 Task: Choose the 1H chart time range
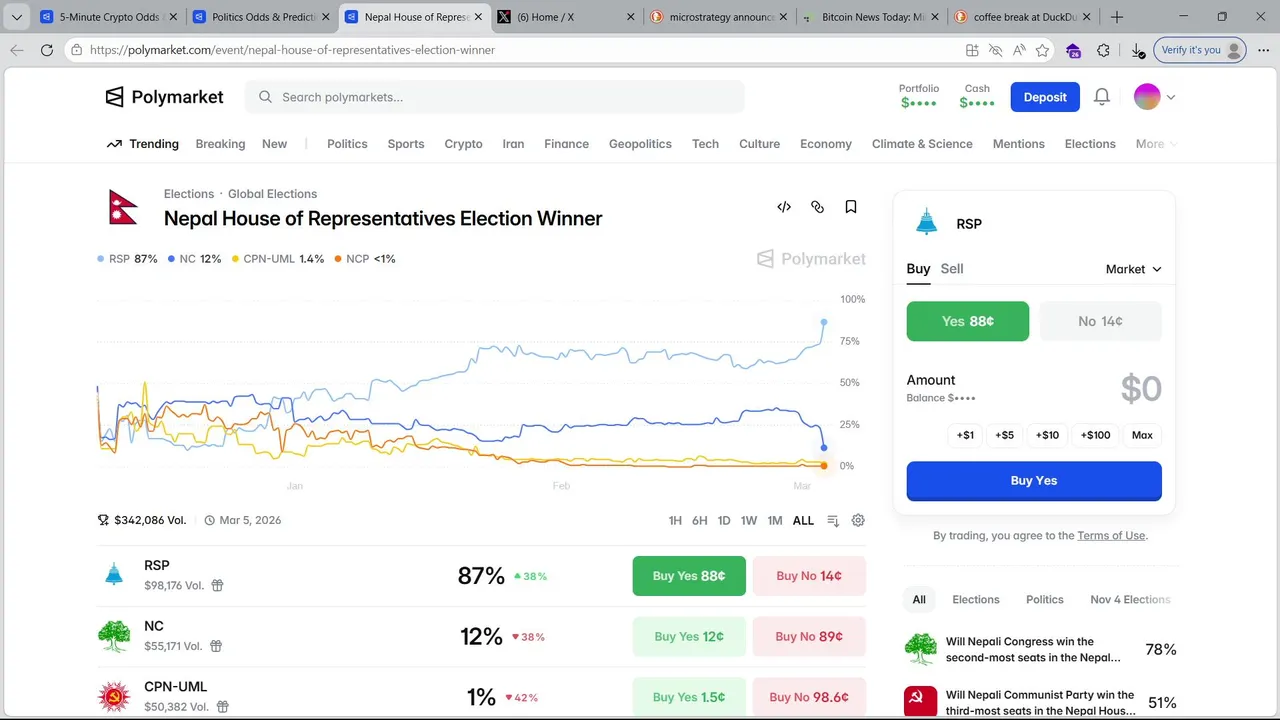[x=675, y=520]
